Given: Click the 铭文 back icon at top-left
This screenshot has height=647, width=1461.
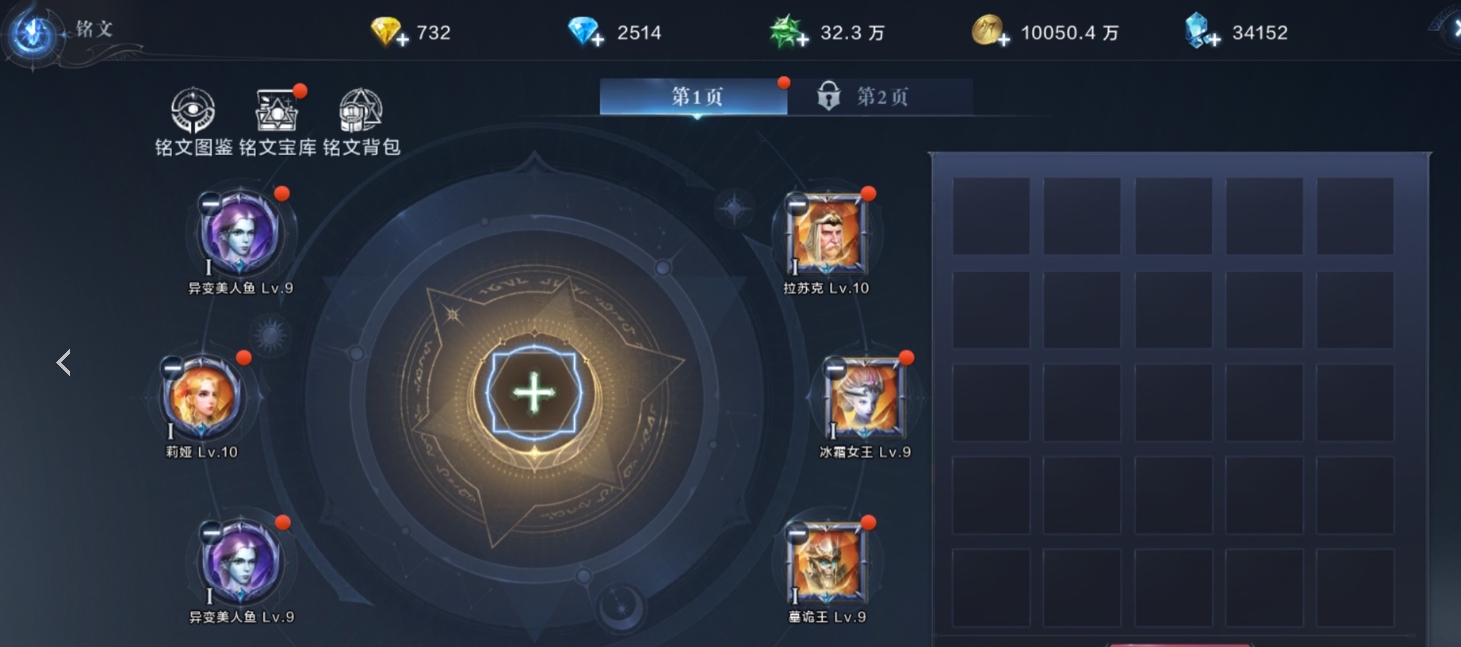Looking at the screenshot, I should [x=31, y=33].
